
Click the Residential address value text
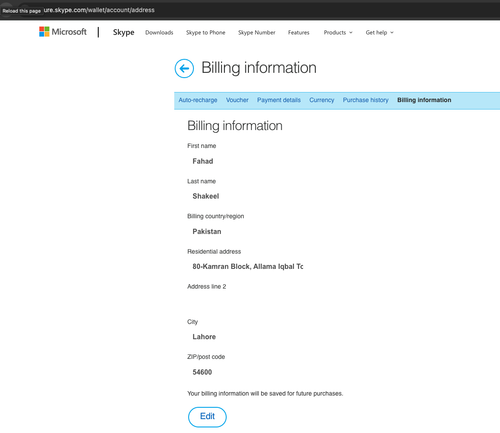point(248,266)
